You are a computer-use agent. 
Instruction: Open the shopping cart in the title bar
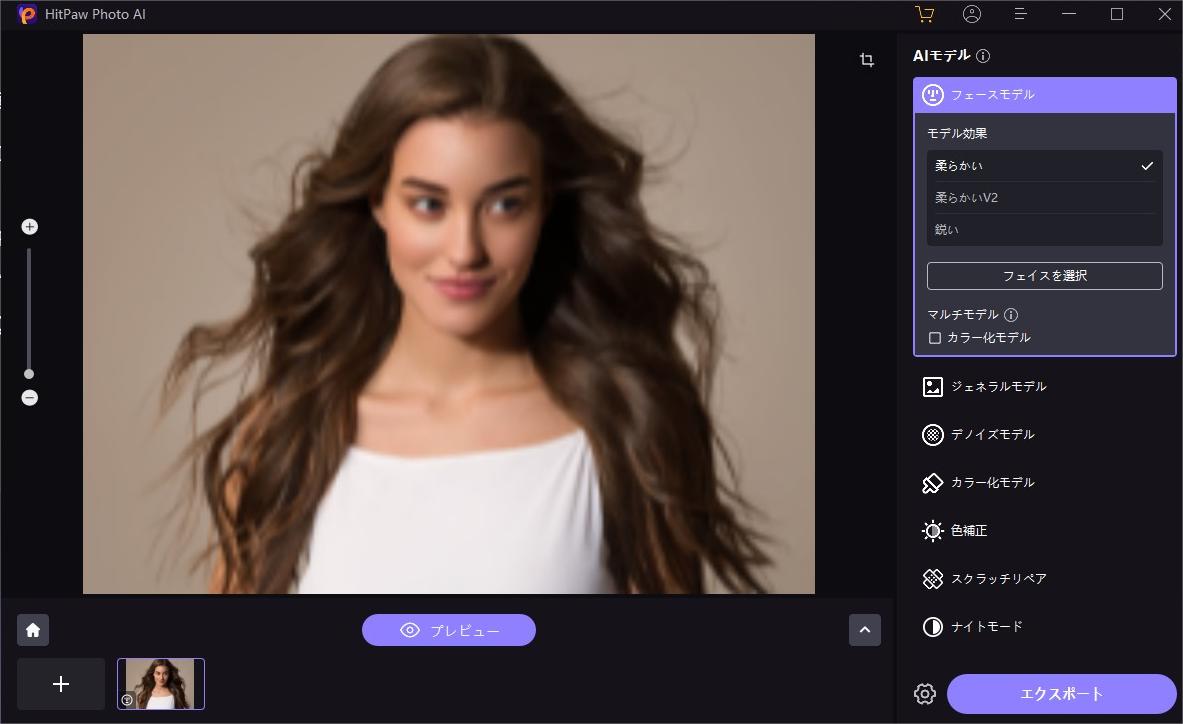click(924, 14)
